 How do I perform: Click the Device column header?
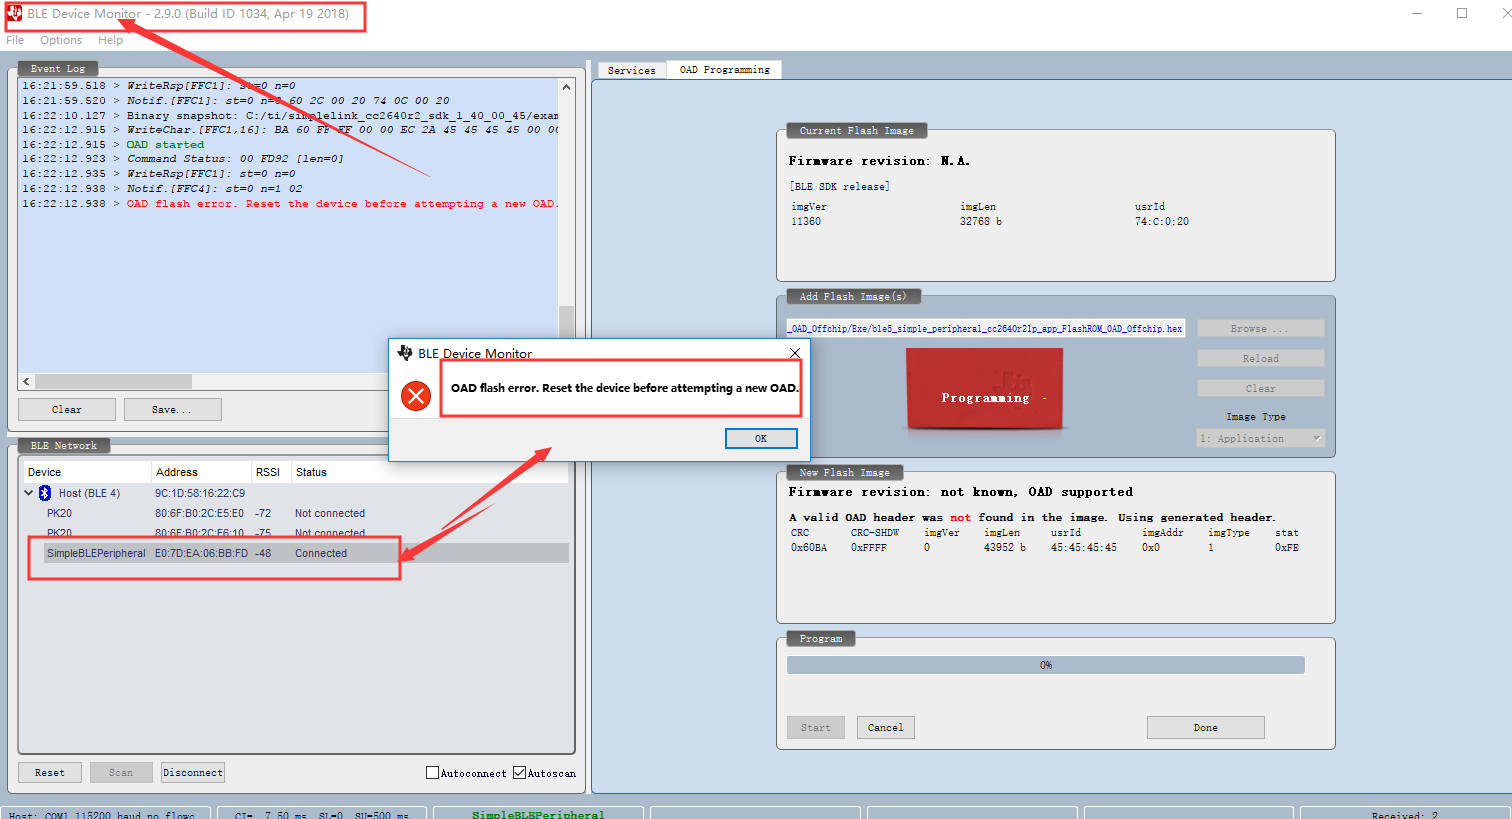point(88,472)
